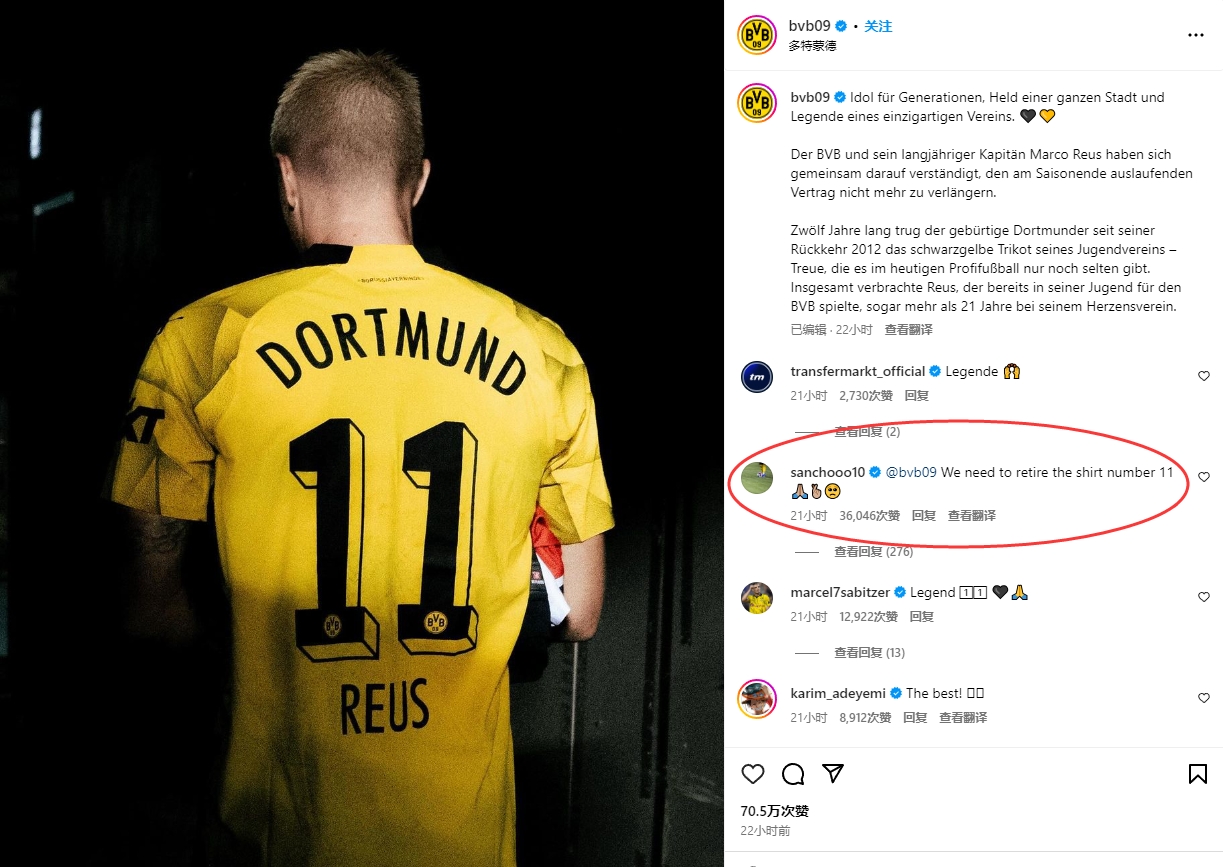Reply to karim_adeyemi's comment with 回复
This screenshot has width=1223, height=867.
[x=915, y=718]
